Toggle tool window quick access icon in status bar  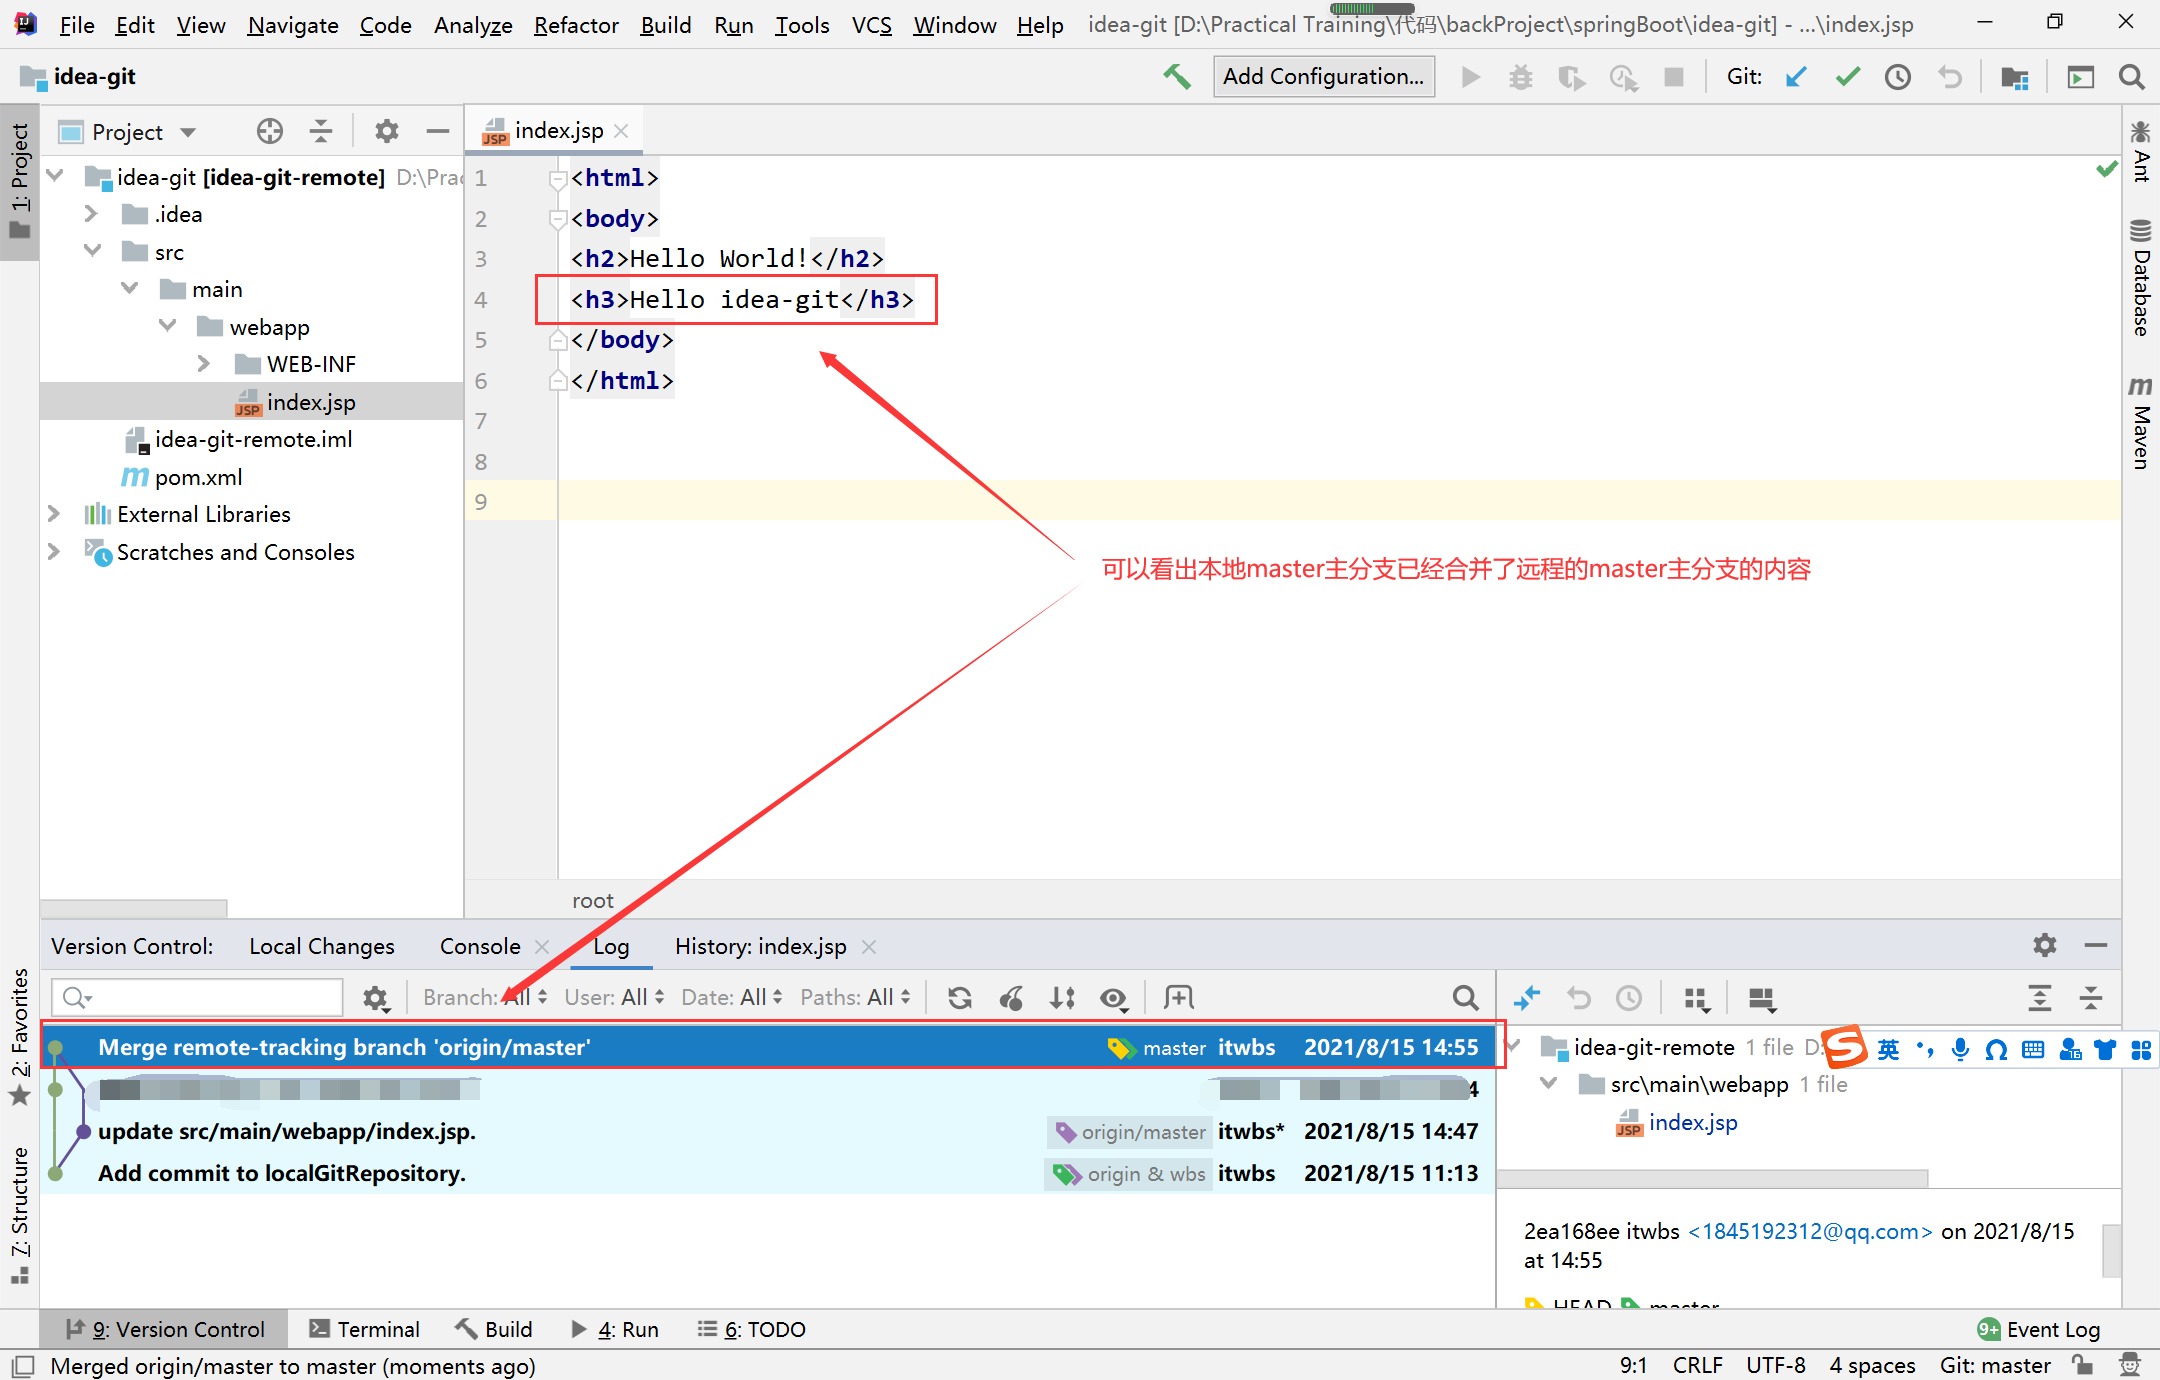22,1366
